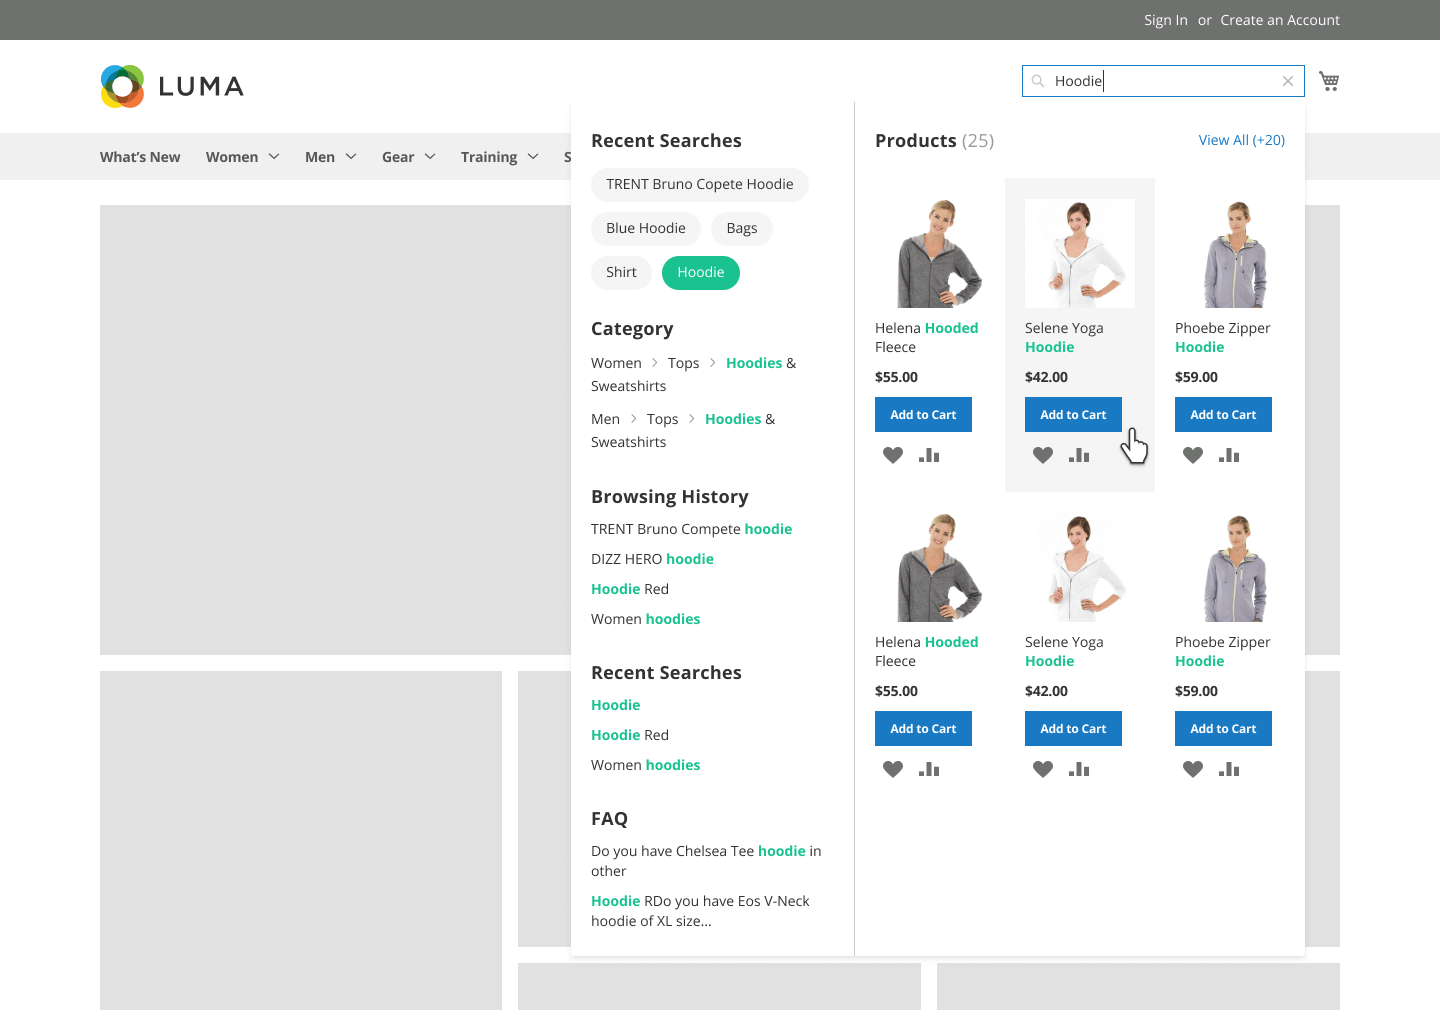Image resolution: width=1440 pixels, height=1010 pixels.
Task: Open the Gear menu item
Action: coord(398,157)
